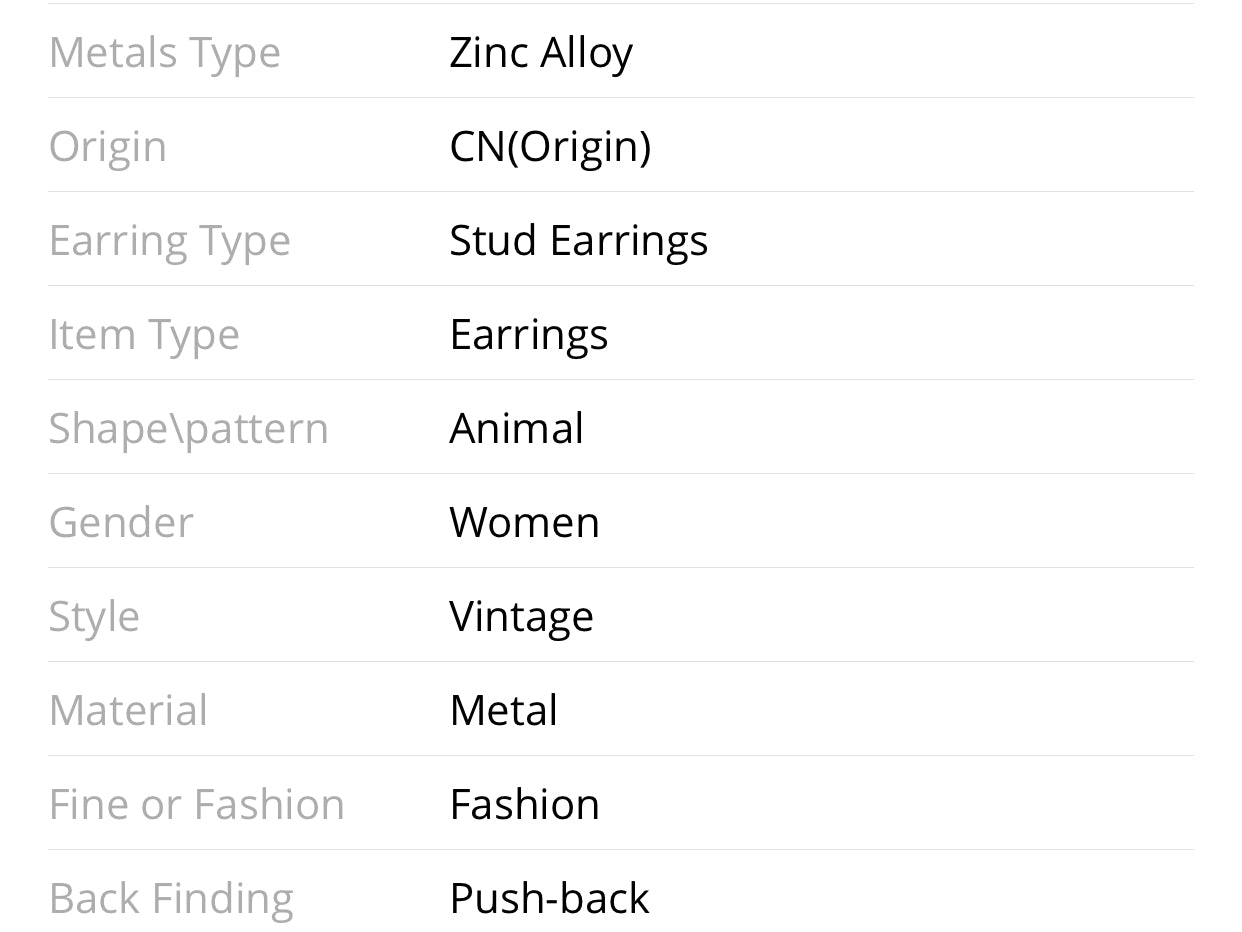The width and height of the screenshot is (1242, 932).
Task: Select the "Fashion" value text
Action: tap(524, 805)
